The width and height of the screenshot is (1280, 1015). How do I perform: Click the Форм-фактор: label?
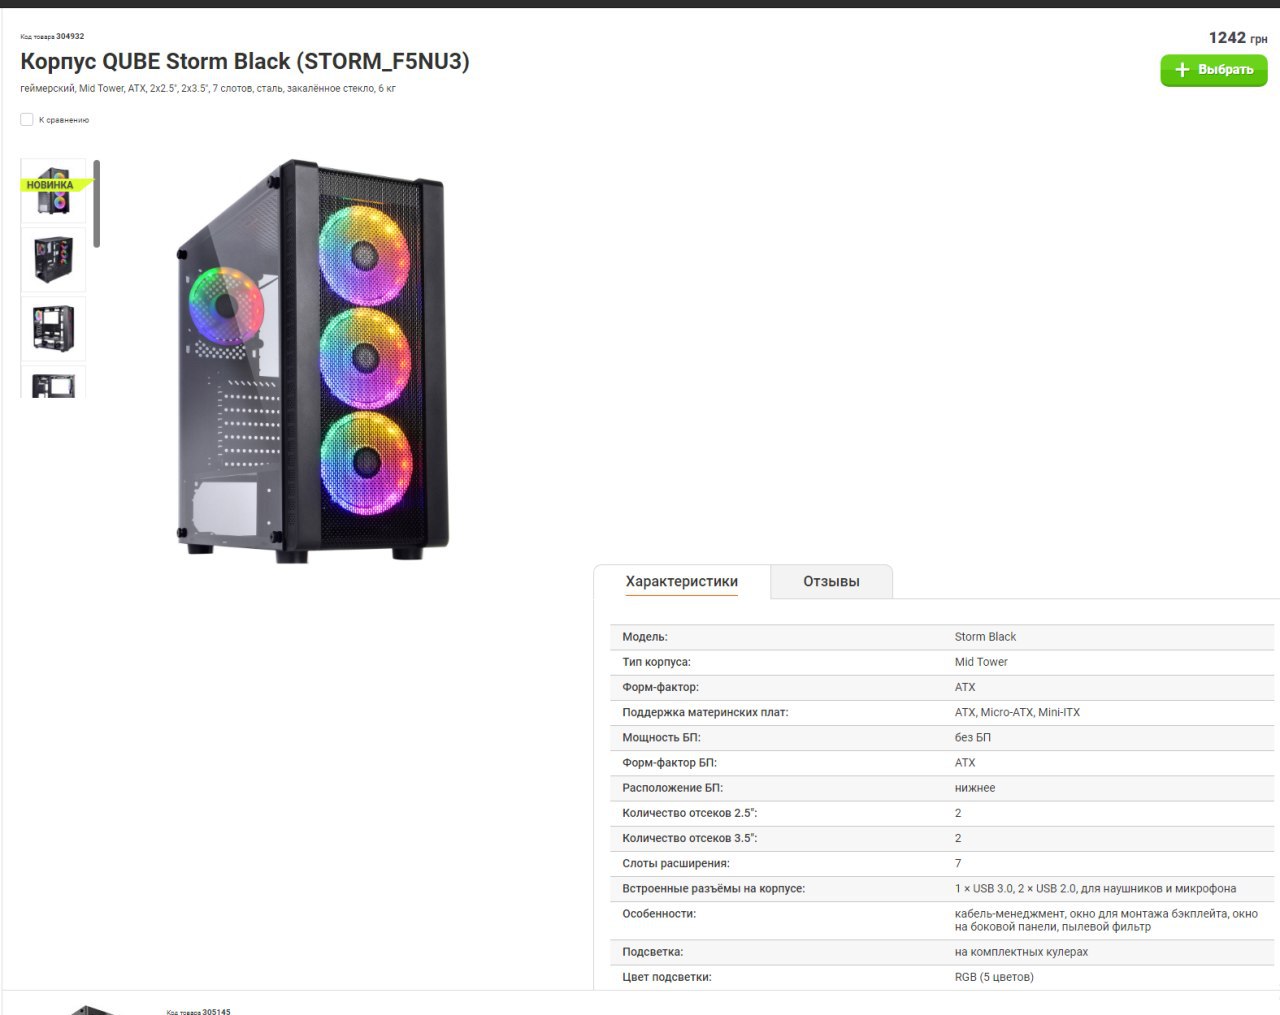click(660, 687)
